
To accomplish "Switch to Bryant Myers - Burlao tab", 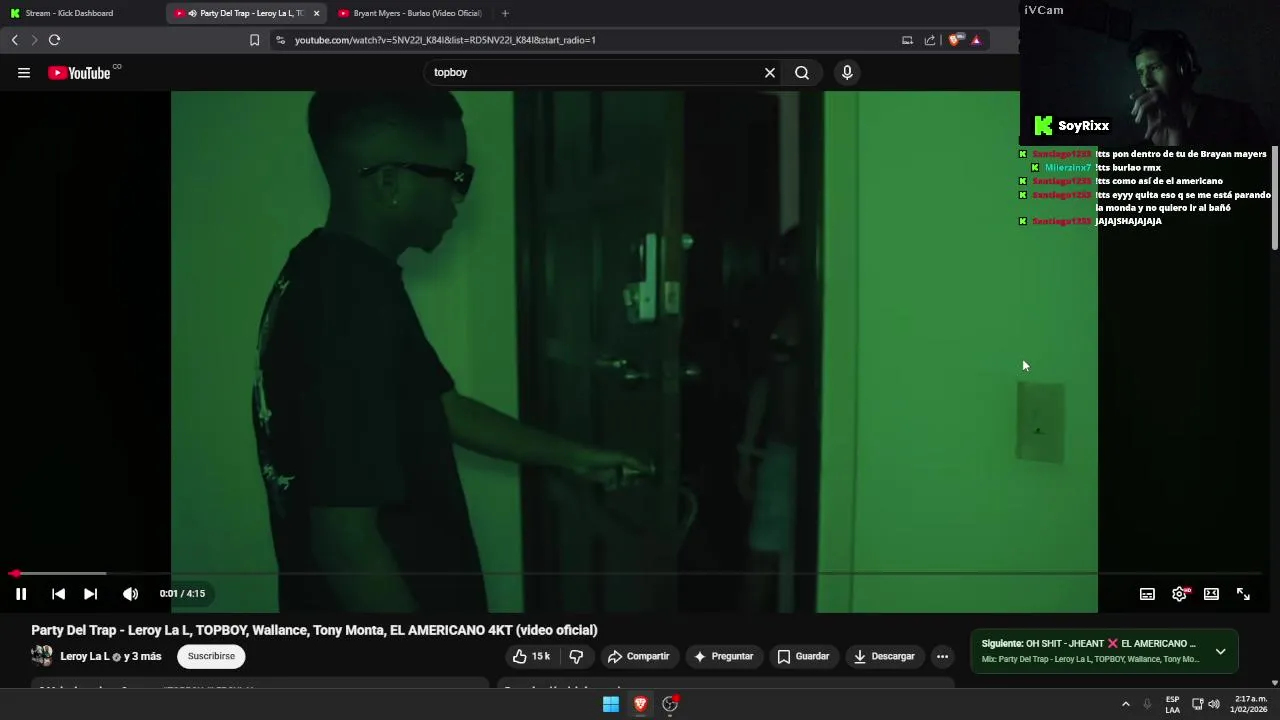I will click(x=410, y=13).
